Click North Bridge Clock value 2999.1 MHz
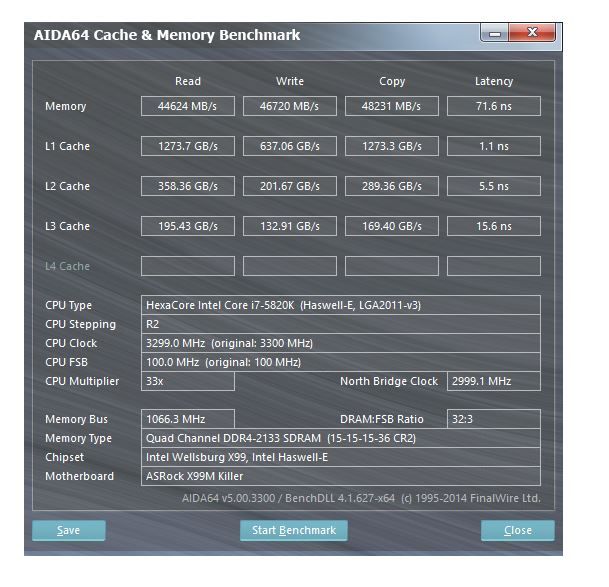The image size is (609, 587). 494,381
